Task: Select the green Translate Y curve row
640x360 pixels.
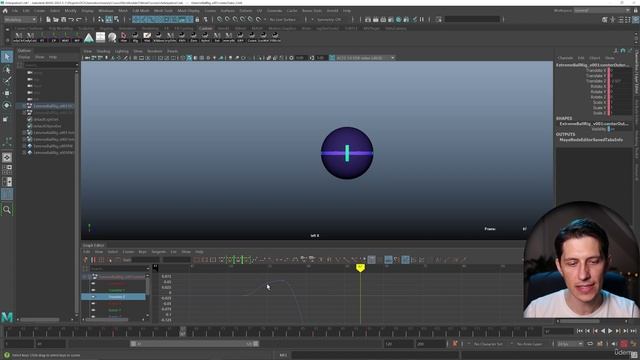Action: (117, 290)
